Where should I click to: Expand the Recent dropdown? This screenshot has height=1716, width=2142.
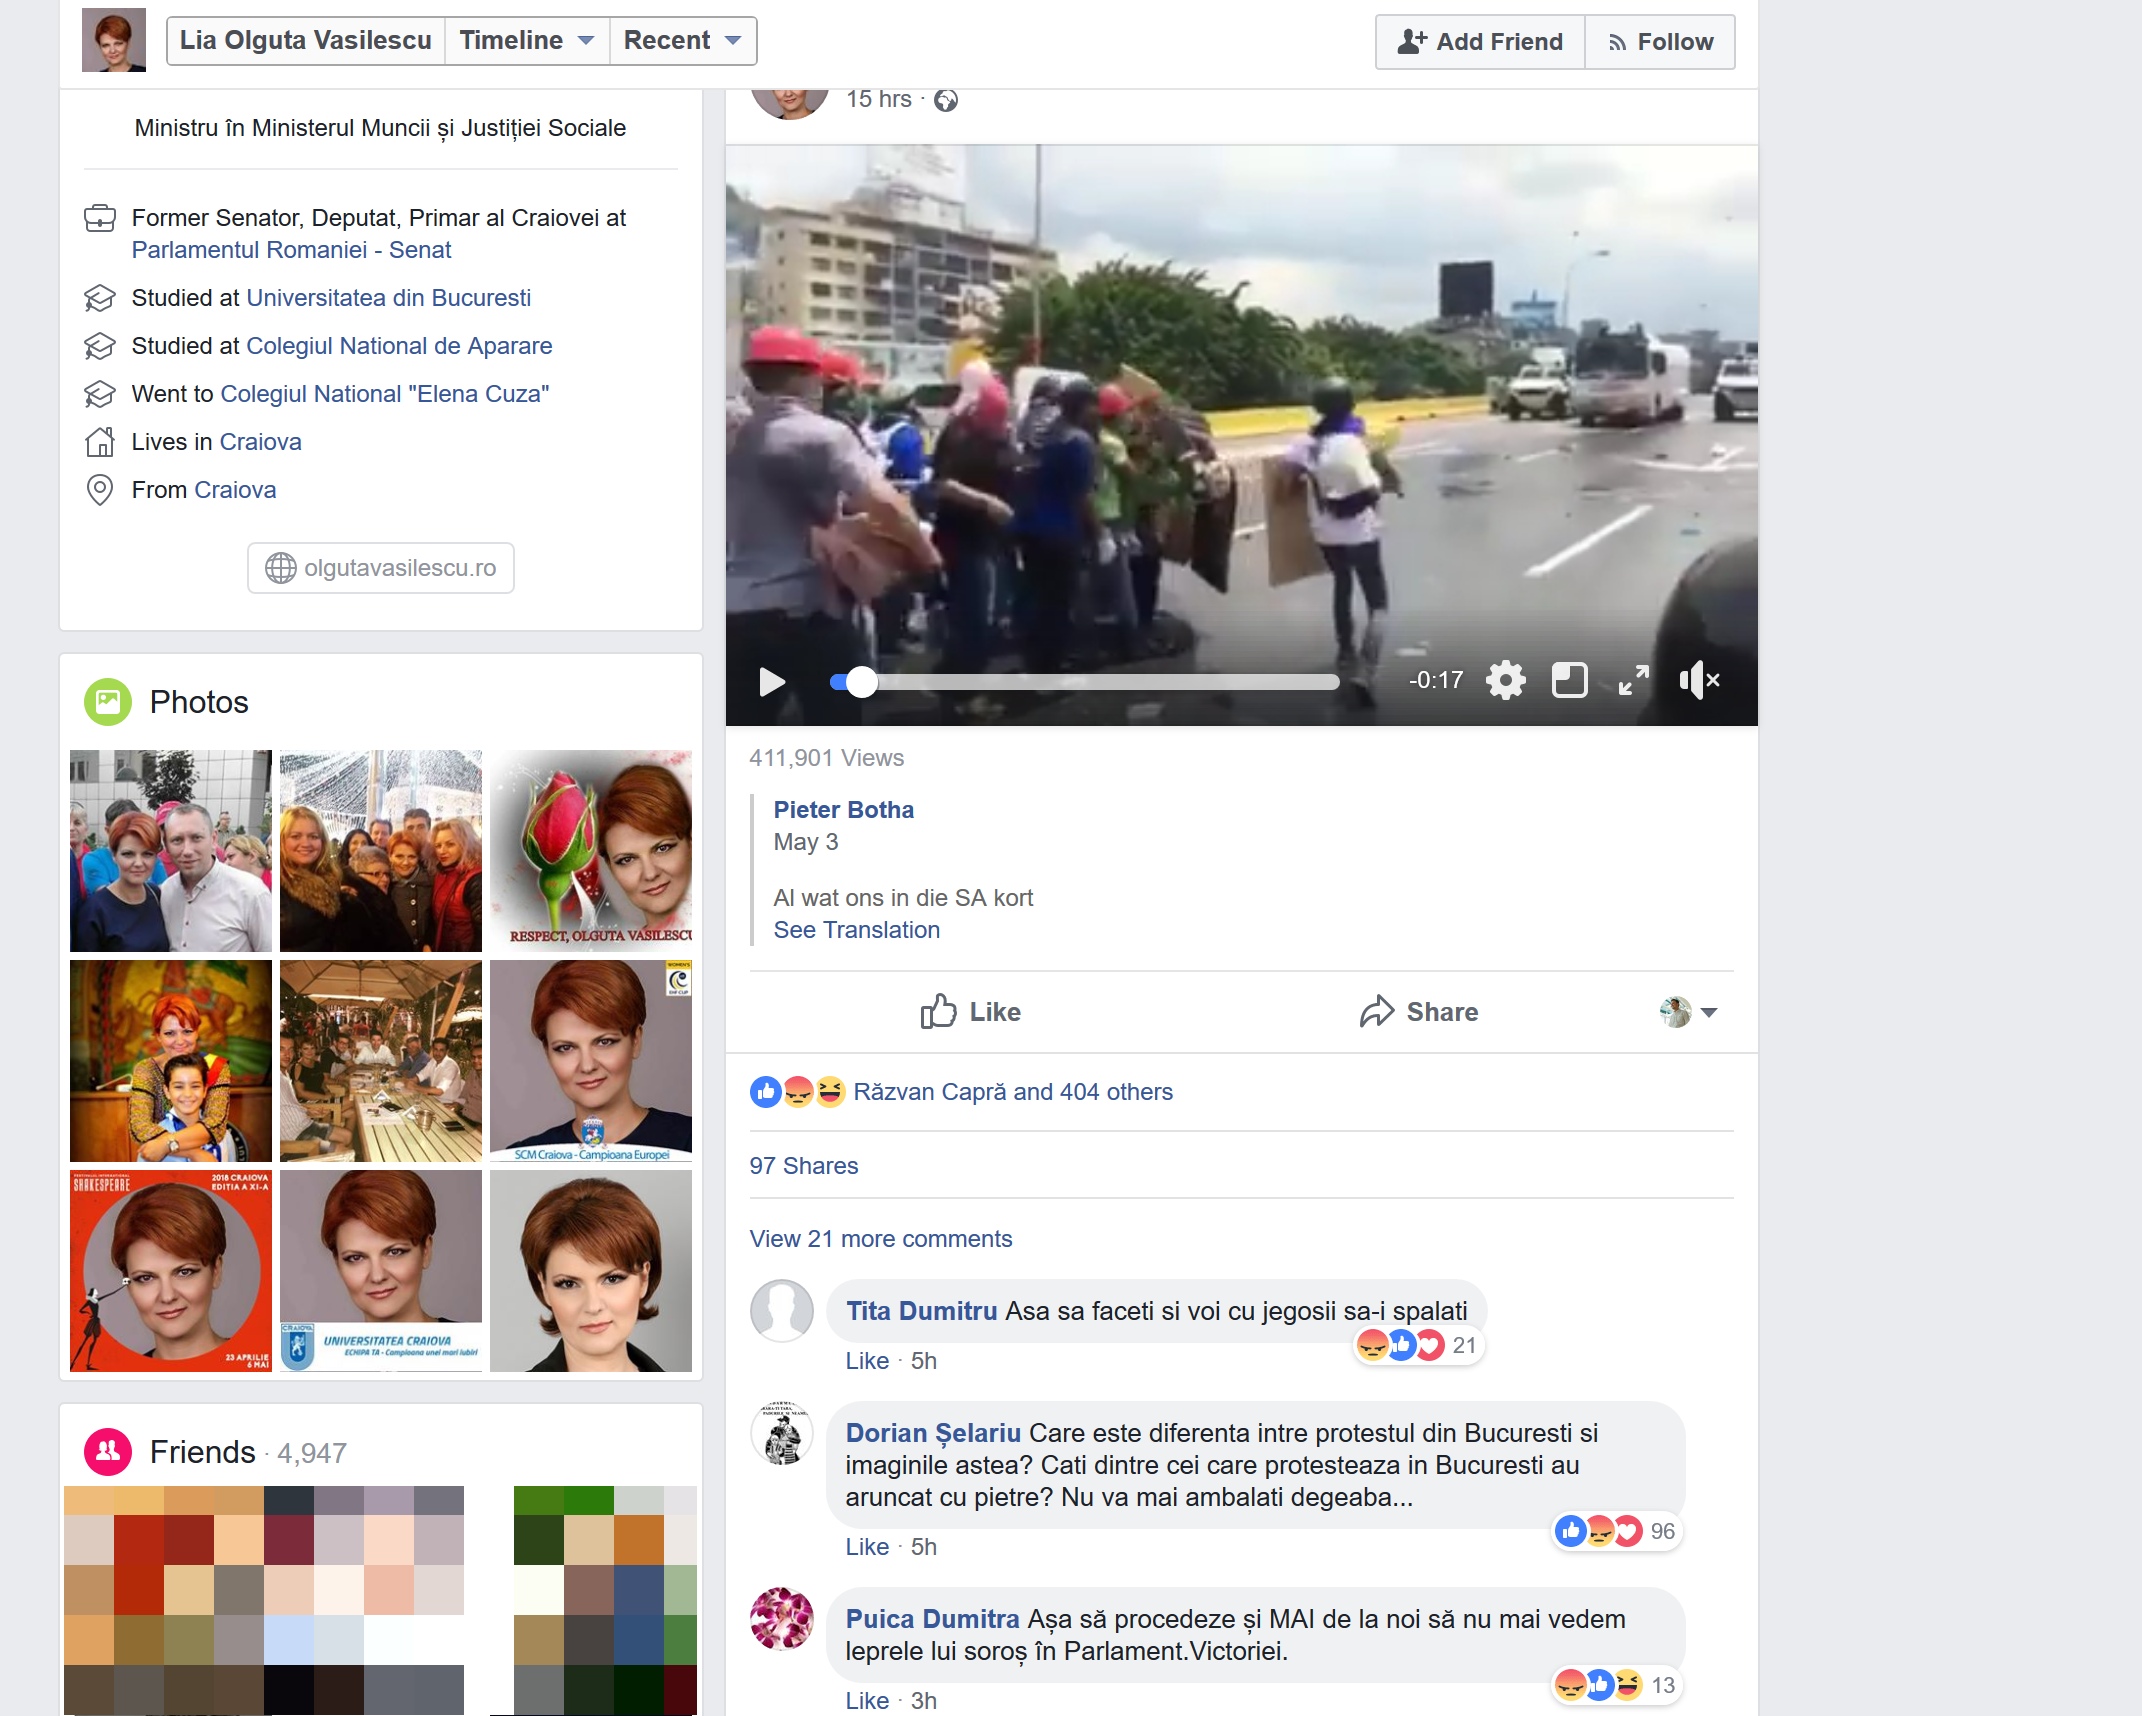(682, 41)
